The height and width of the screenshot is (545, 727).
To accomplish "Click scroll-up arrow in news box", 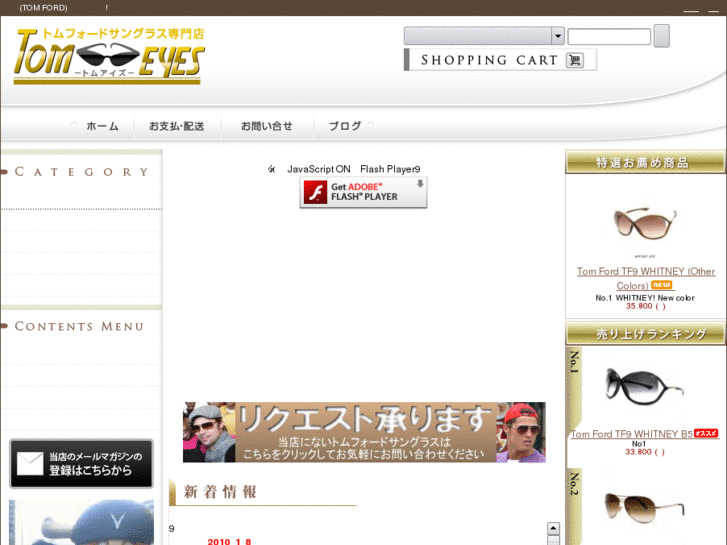I will (x=554, y=528).
